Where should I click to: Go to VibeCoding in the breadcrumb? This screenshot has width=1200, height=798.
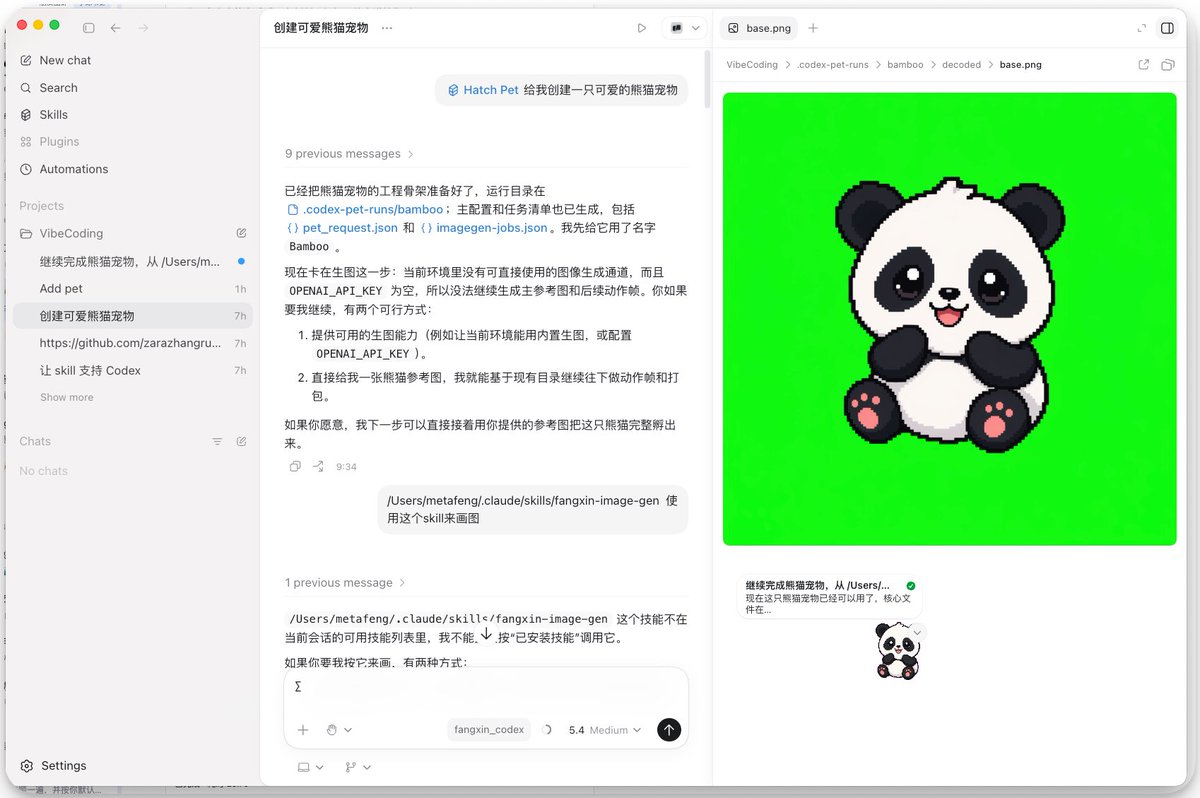[x=752, y=65]
